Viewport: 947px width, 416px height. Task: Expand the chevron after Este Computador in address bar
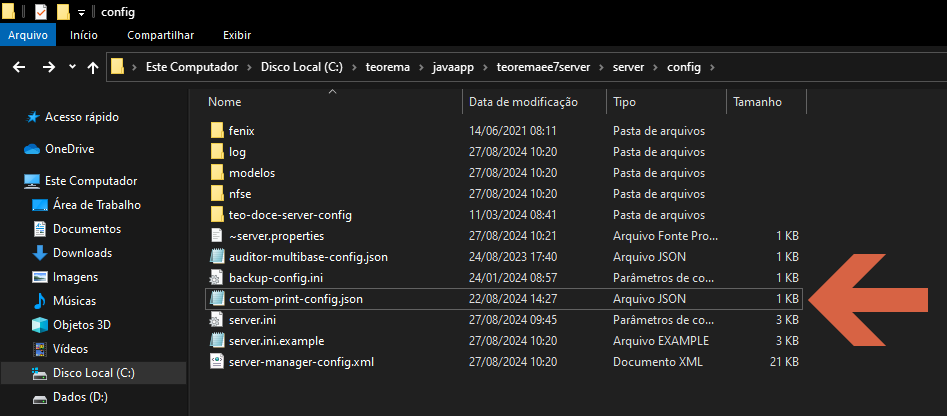coord(249,67)
